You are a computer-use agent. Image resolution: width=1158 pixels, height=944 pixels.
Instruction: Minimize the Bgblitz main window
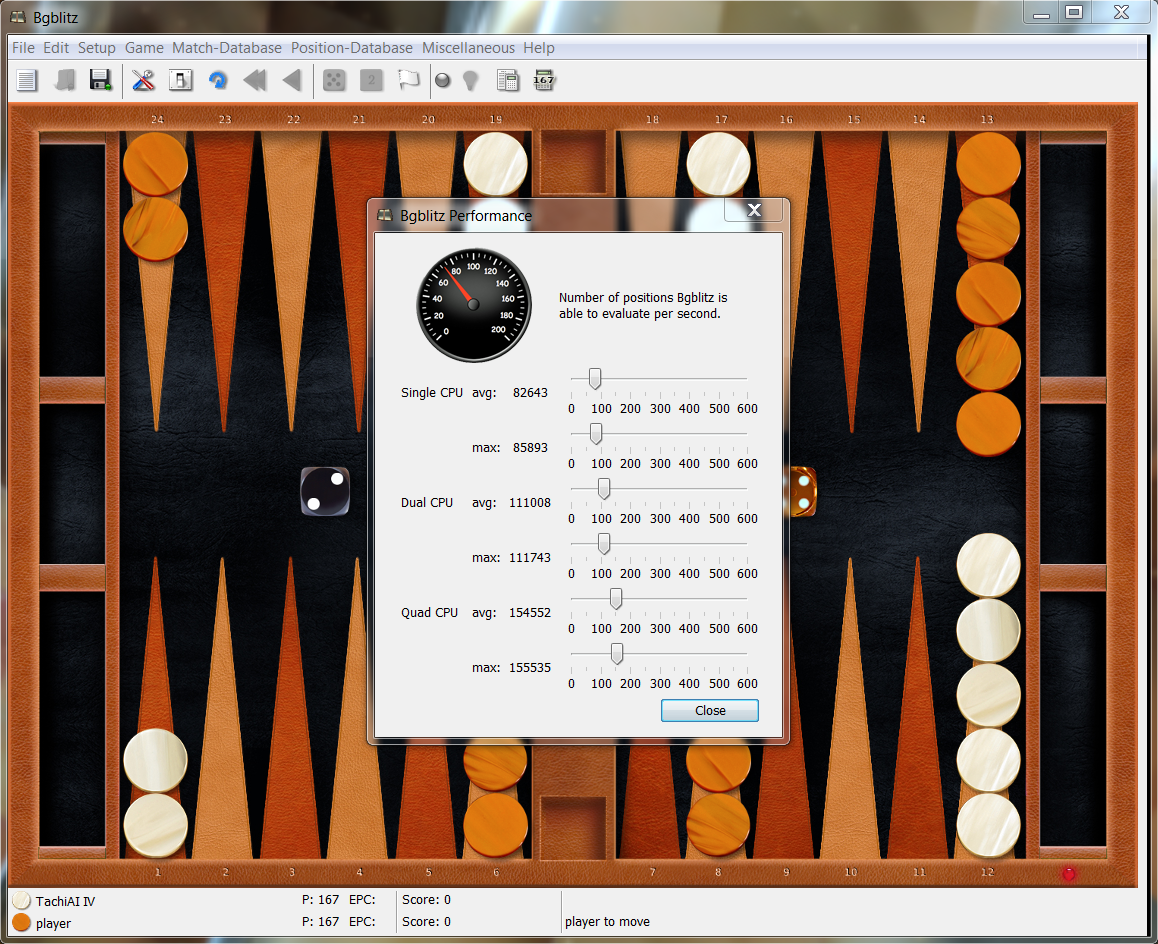[1041, 13]
